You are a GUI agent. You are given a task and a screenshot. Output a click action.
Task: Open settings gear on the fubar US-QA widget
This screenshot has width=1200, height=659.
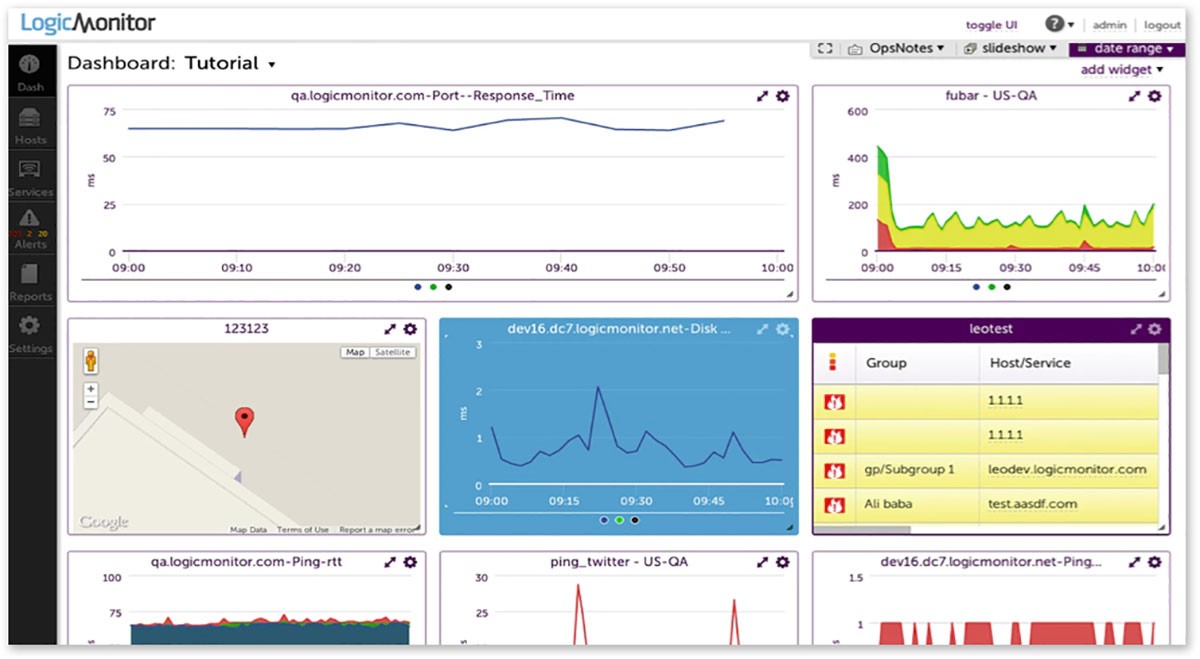click(1155, 96)
